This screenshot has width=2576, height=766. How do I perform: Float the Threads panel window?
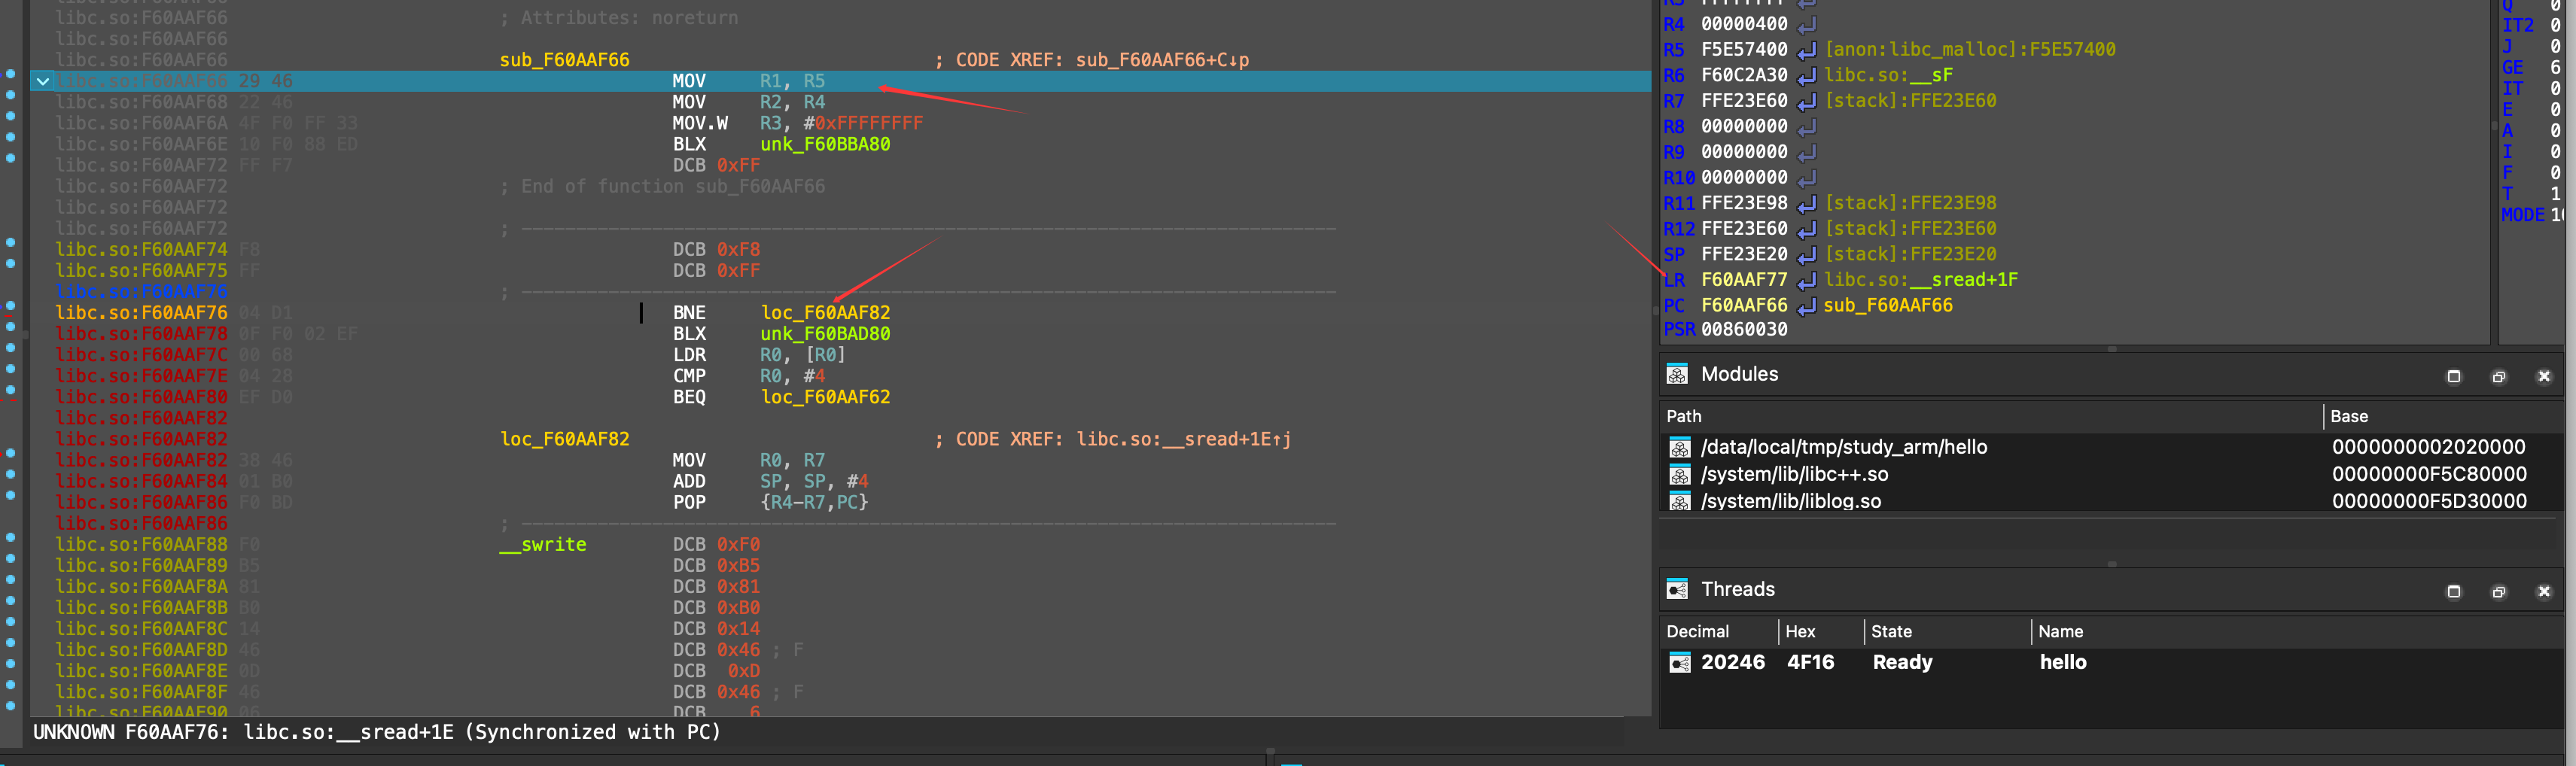coord(2498,592)
